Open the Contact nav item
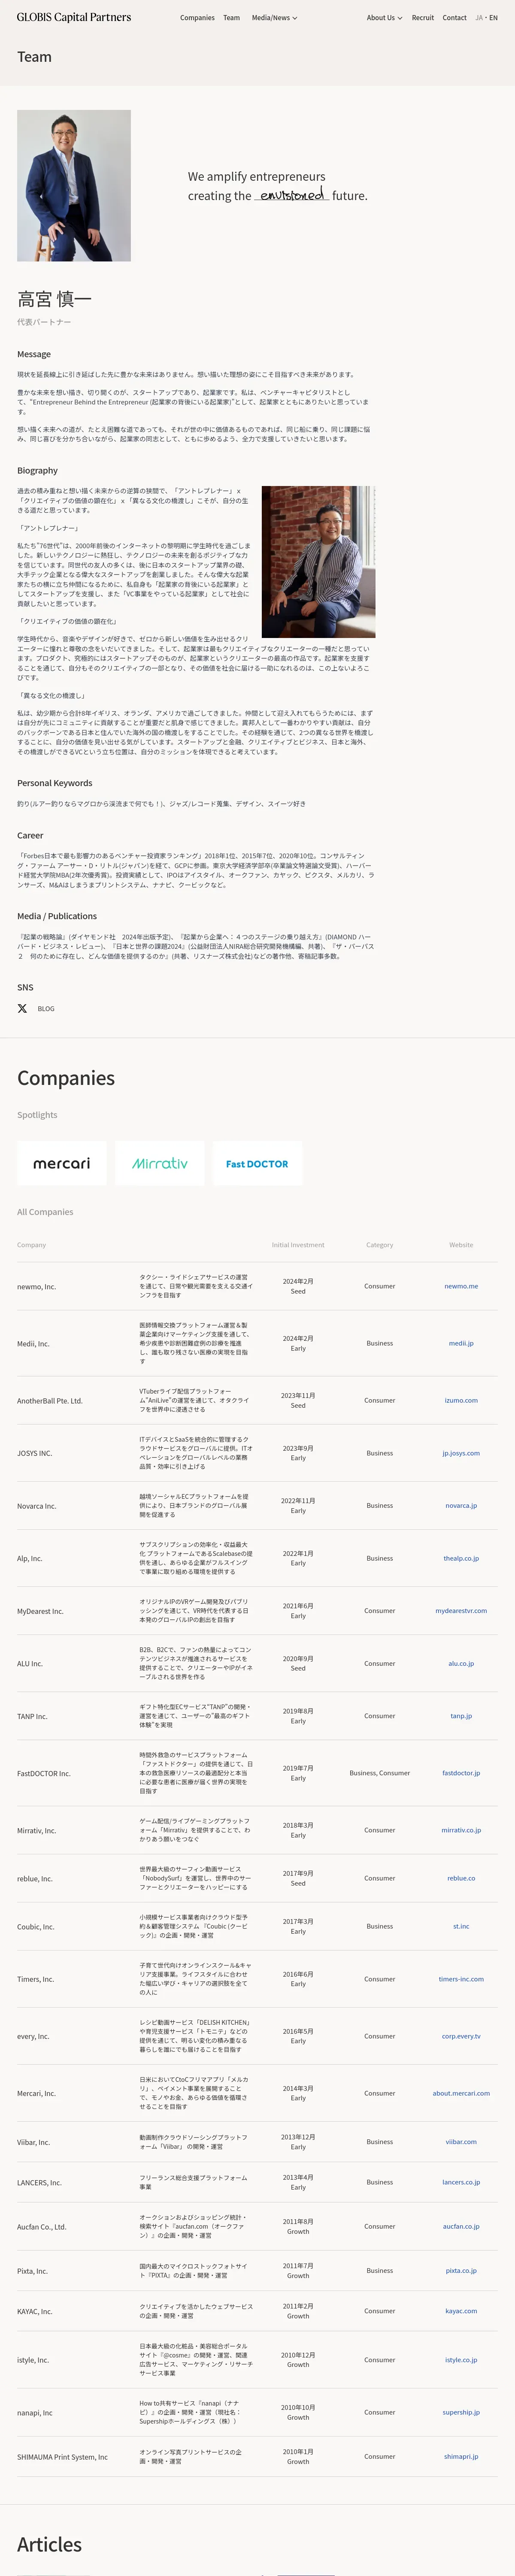The image size is (515, 2576). pyautogui.click(x=455, y=18)
